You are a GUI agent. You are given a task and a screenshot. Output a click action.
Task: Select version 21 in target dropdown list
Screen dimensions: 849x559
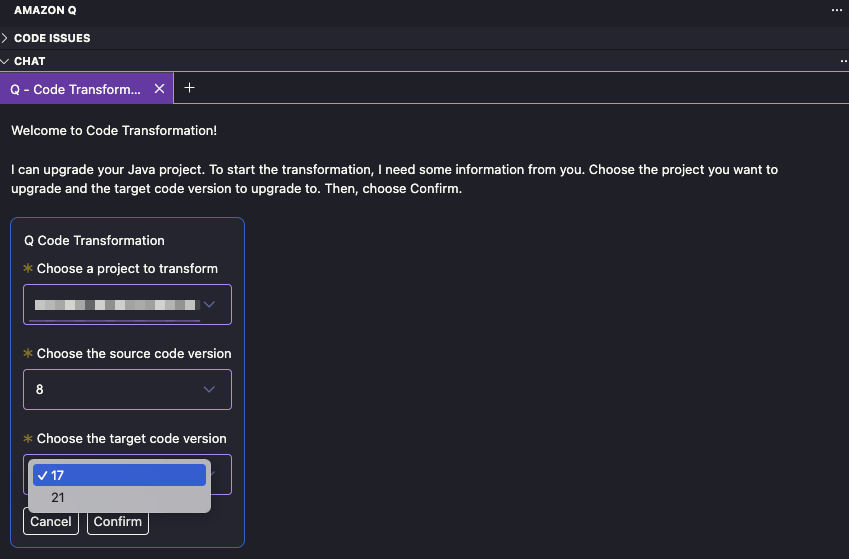coord(119,497)
